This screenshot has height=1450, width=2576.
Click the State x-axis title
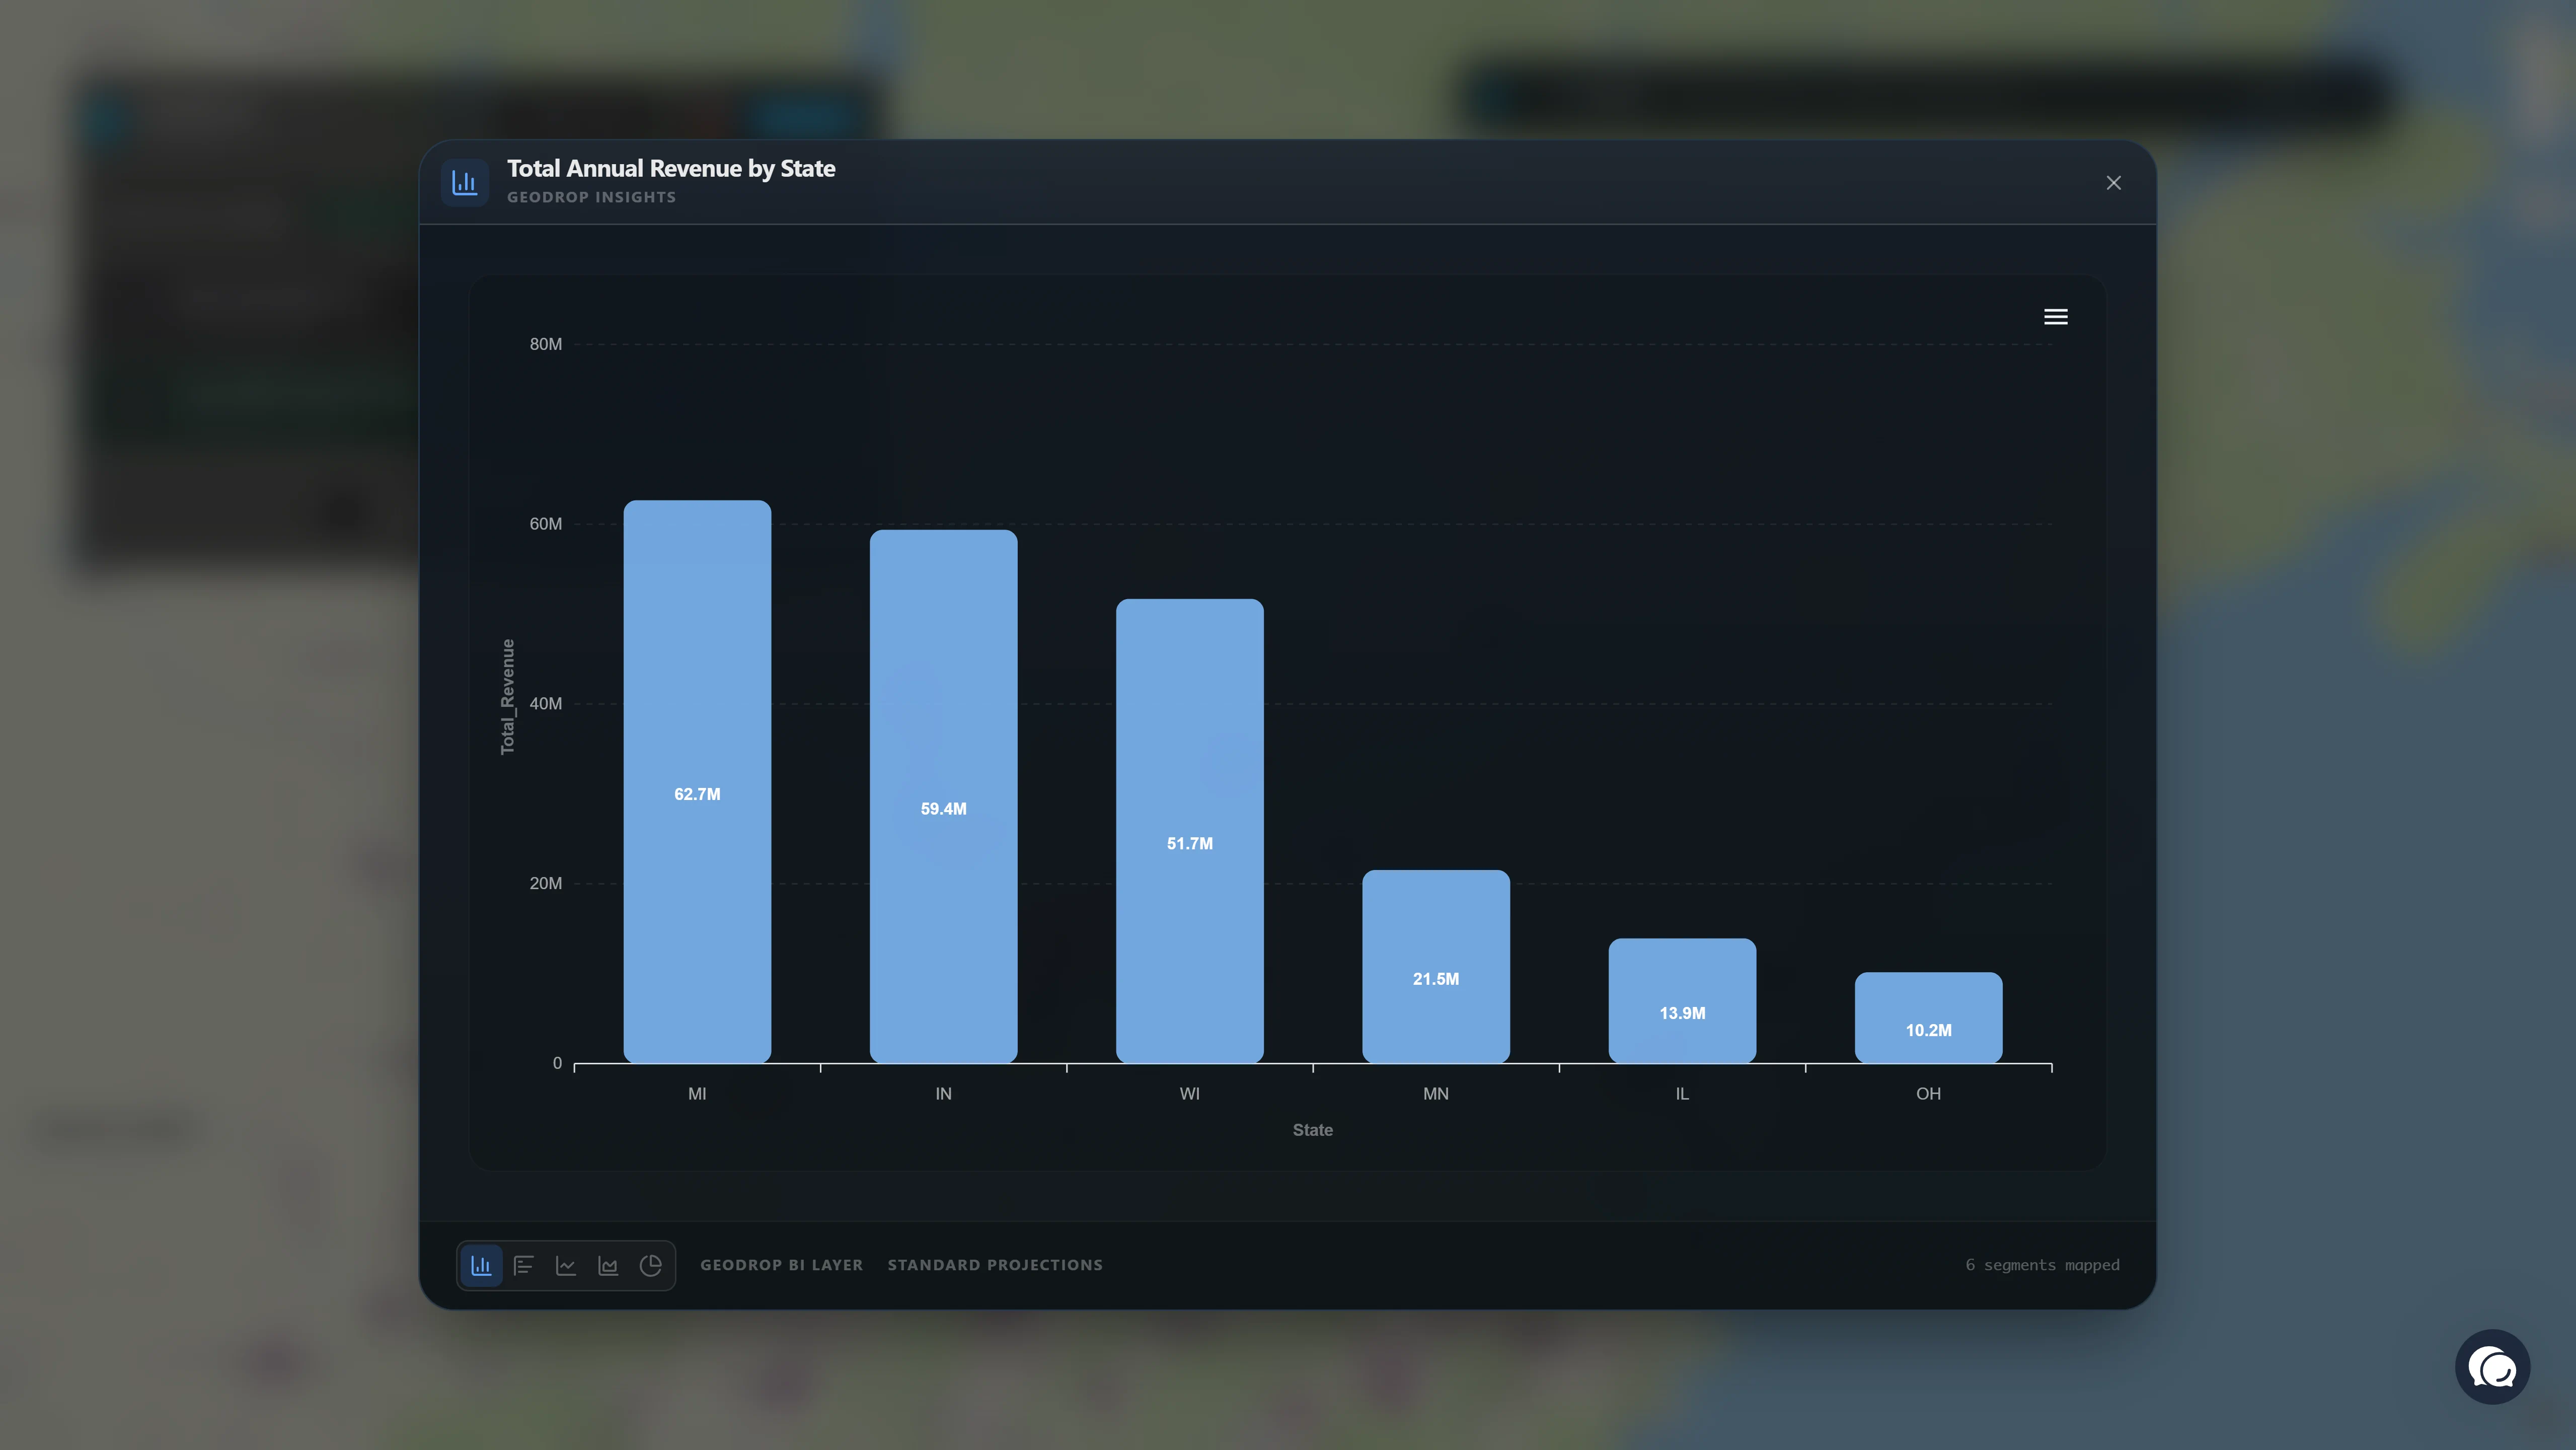click(x=1312, y=1130)
